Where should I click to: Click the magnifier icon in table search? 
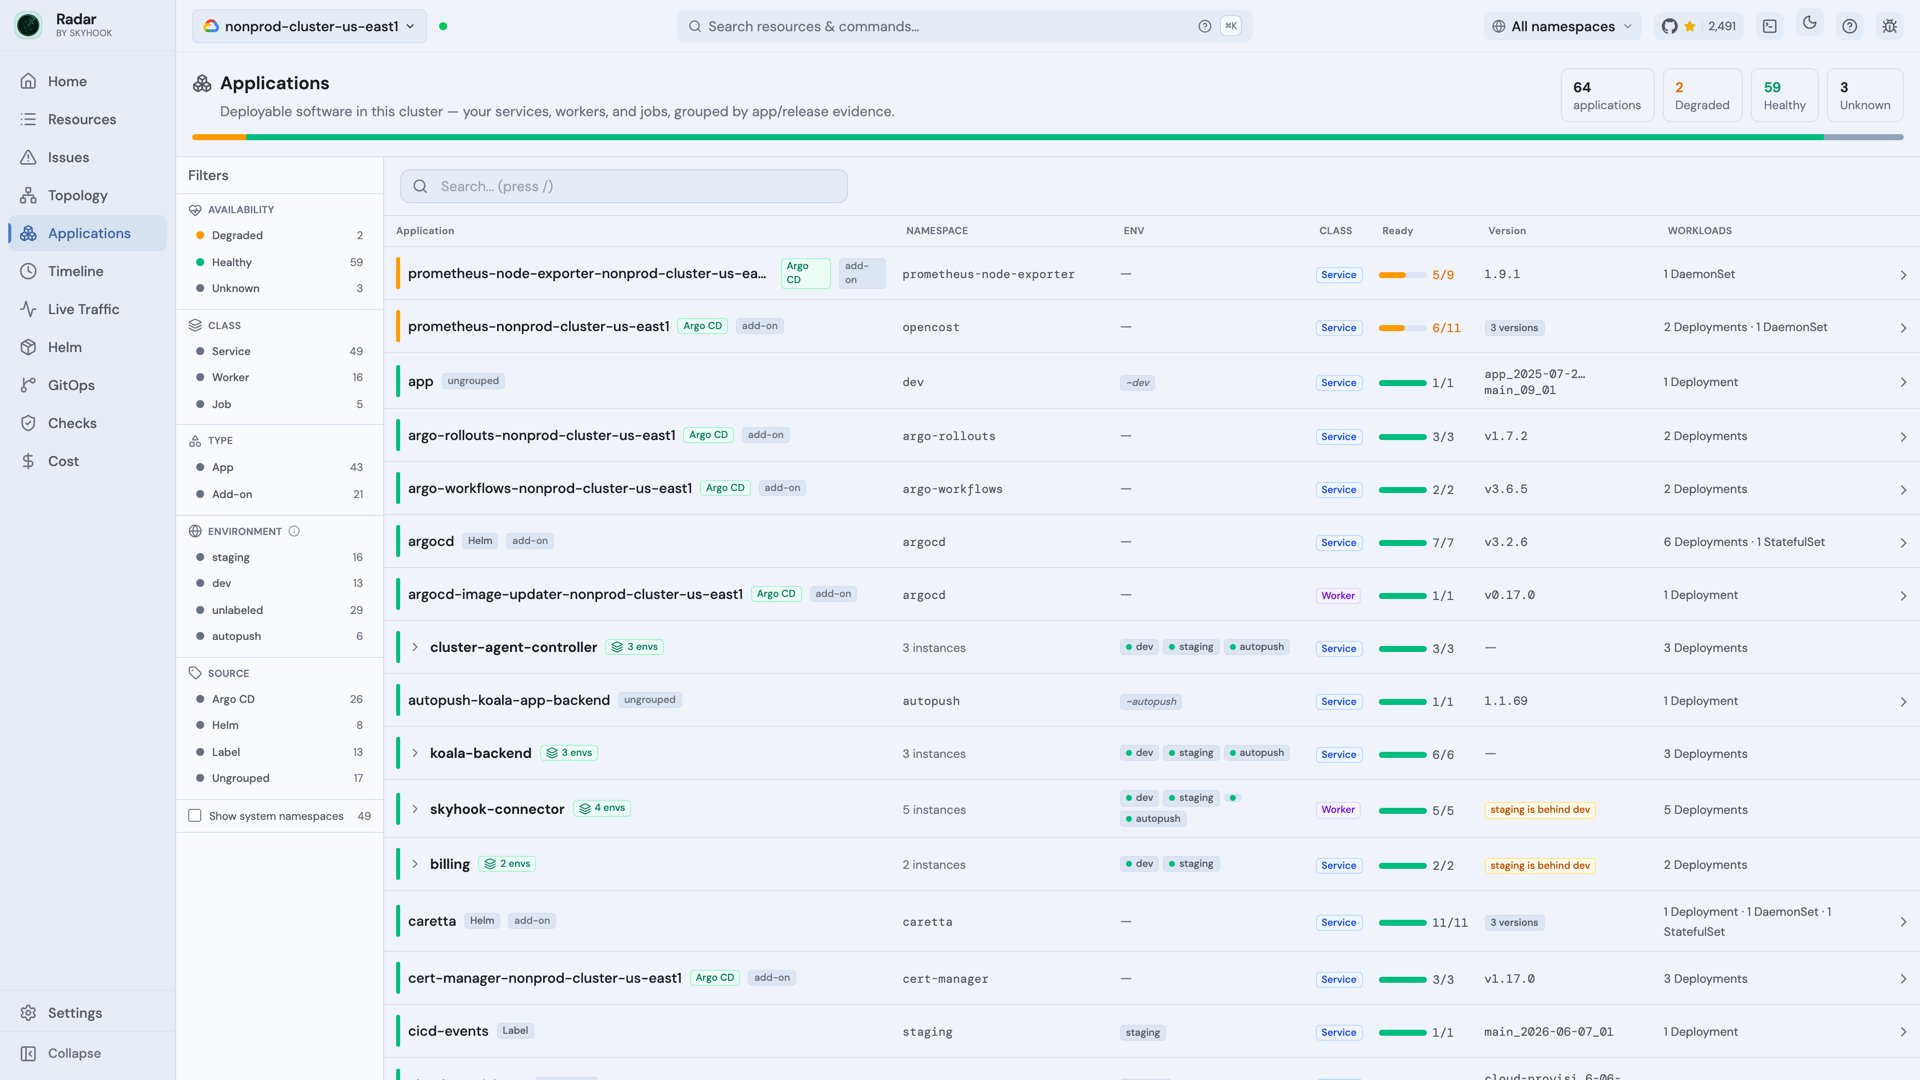click(x=420, y=186)
